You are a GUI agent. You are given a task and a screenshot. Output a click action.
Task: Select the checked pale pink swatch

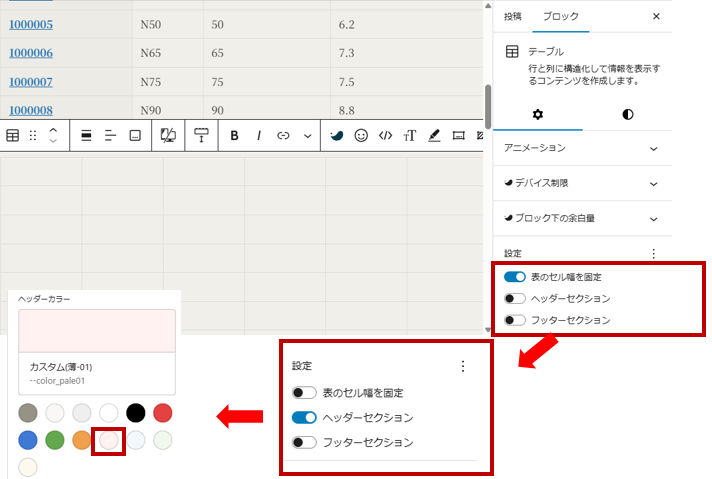point(109,440)
